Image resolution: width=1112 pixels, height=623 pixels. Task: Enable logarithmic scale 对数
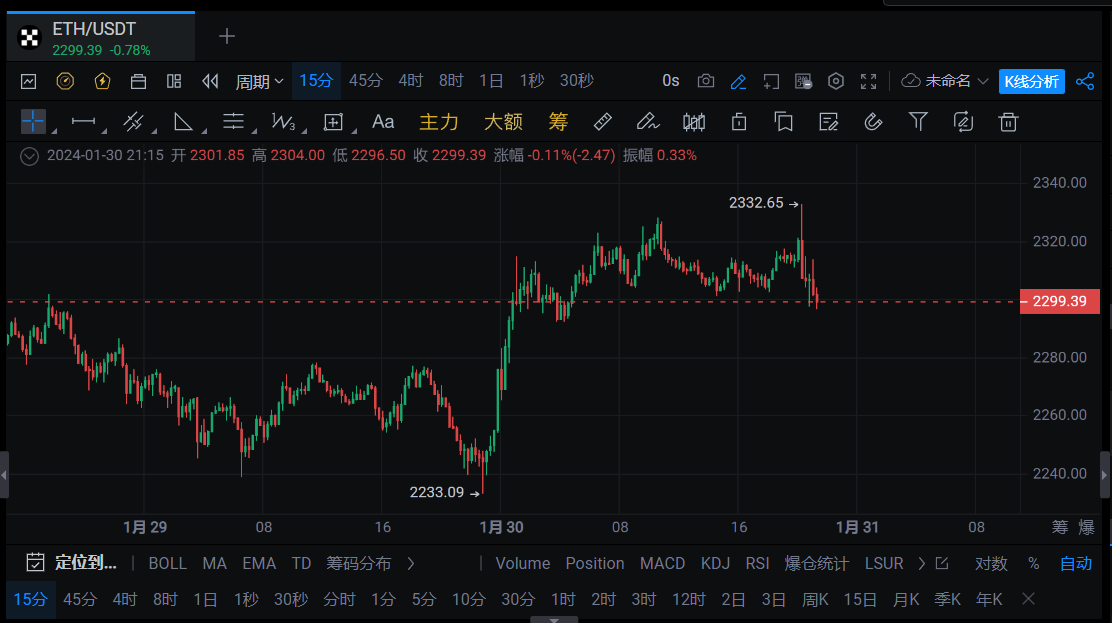coord(990,563)
